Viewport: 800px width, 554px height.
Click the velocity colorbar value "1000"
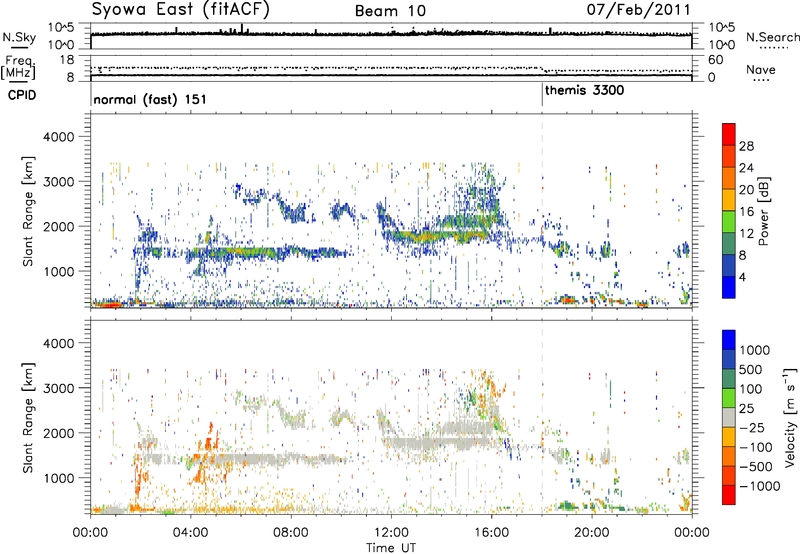tap(754, 350)
